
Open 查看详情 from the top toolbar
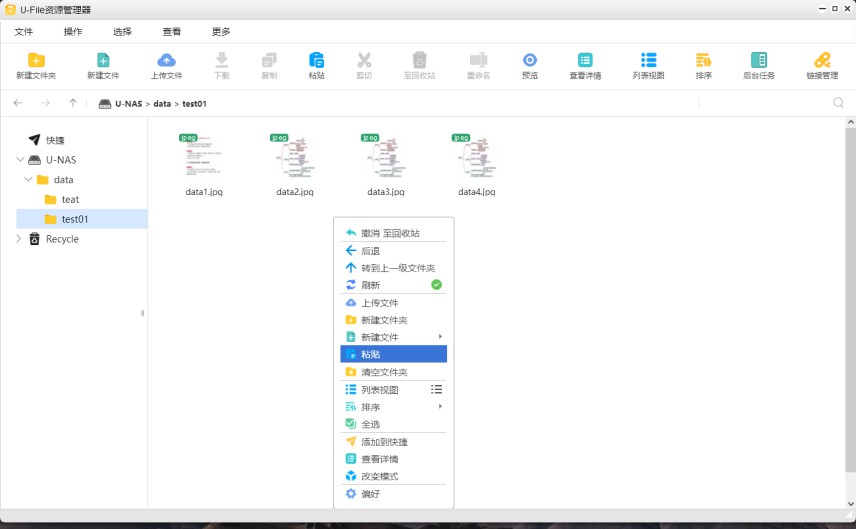point(585,61)
